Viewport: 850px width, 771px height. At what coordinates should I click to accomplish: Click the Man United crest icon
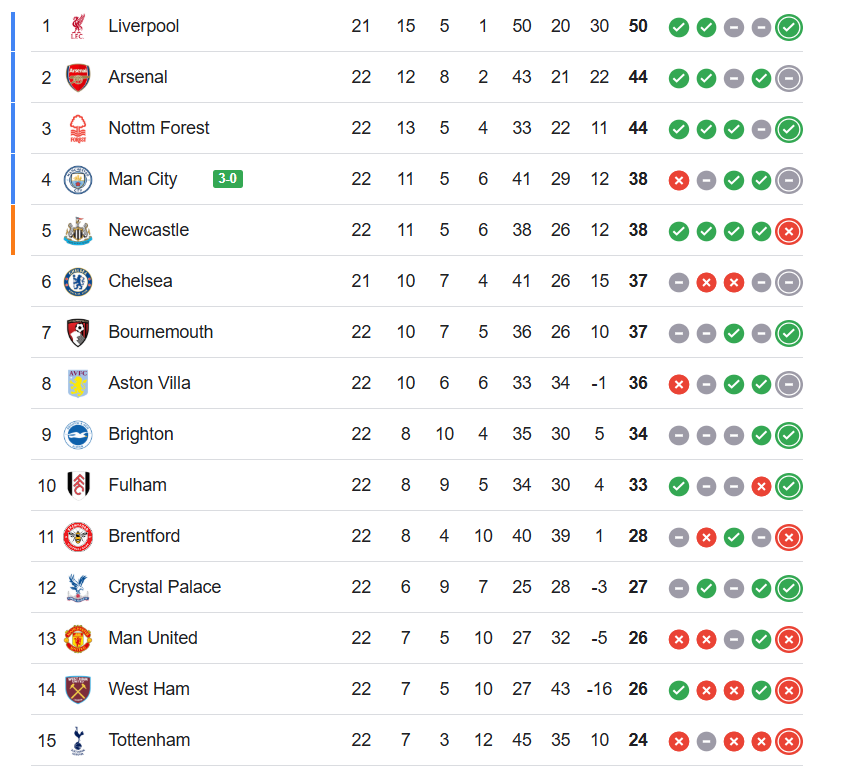click(78, 639)
